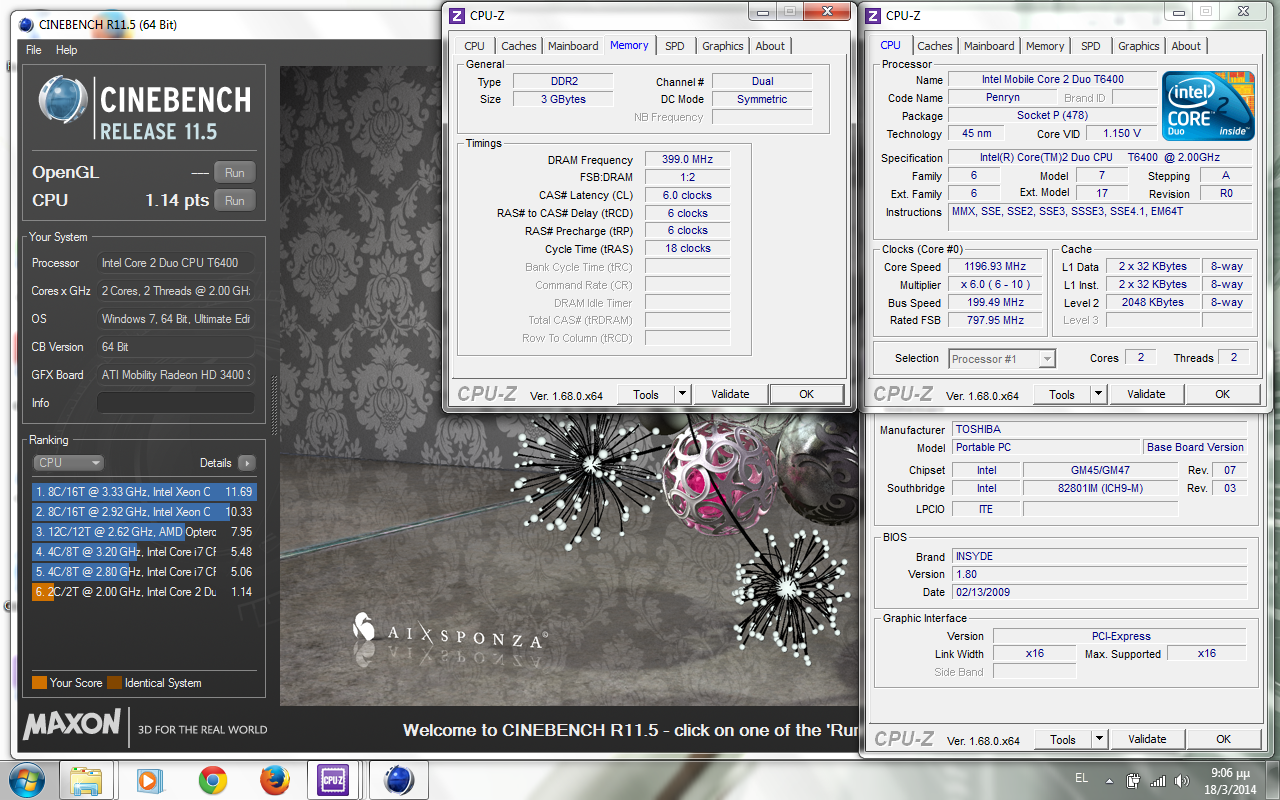The height and width of the screenshot is (800, 1280).
Task: Launch Google Chrome from taskbar
Action: pos(212,780)
